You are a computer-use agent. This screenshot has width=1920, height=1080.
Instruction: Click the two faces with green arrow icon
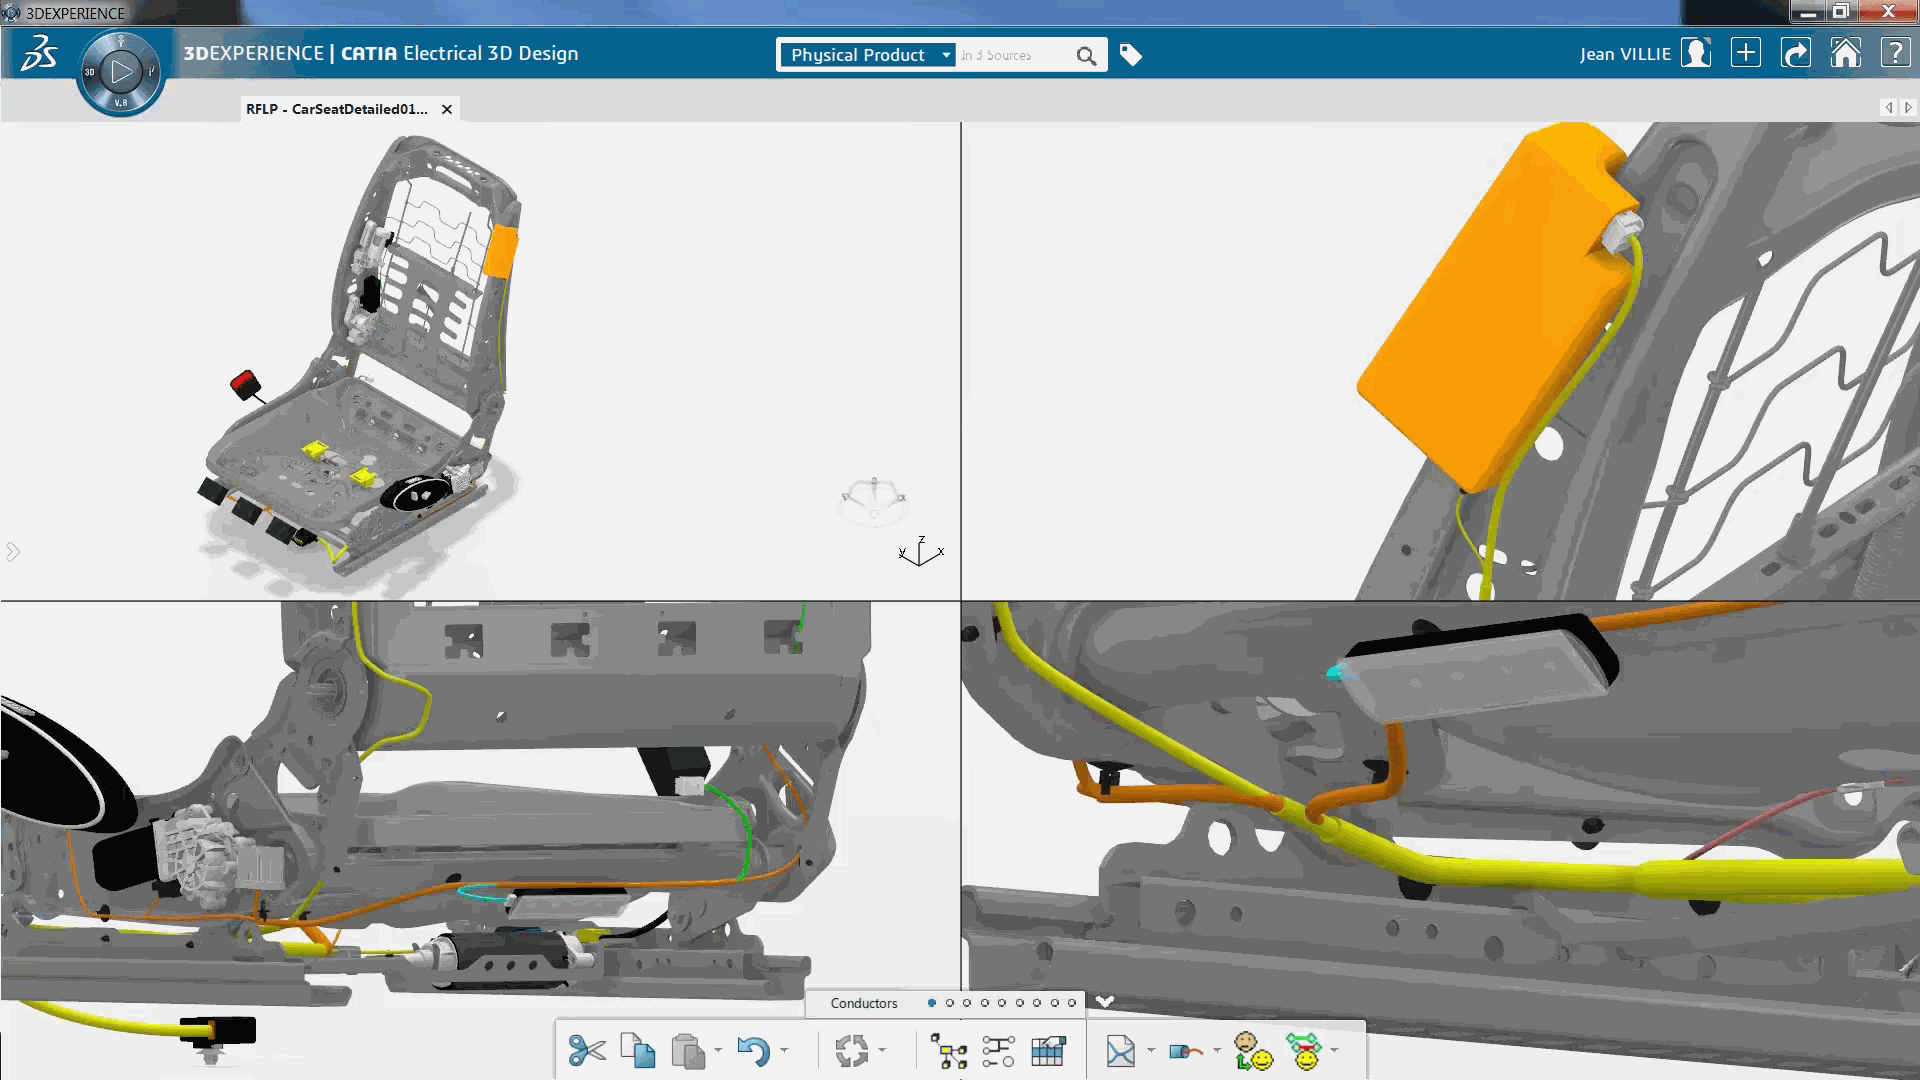1253,1051
